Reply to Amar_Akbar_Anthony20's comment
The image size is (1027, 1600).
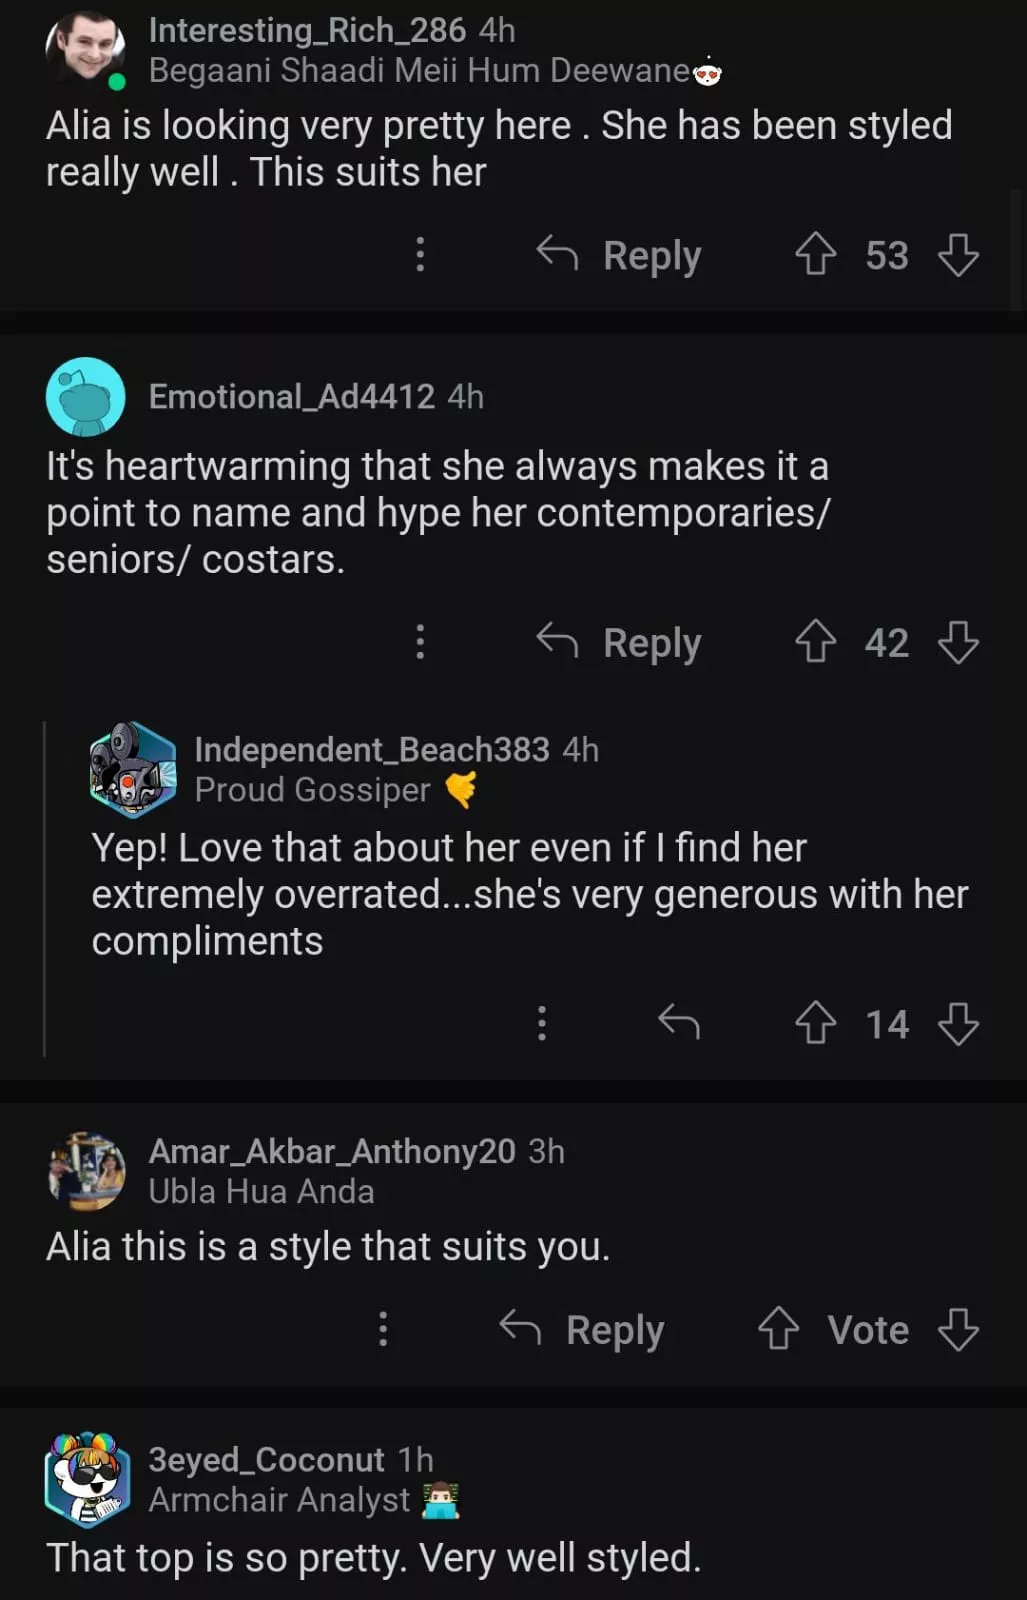(583, 1330)
